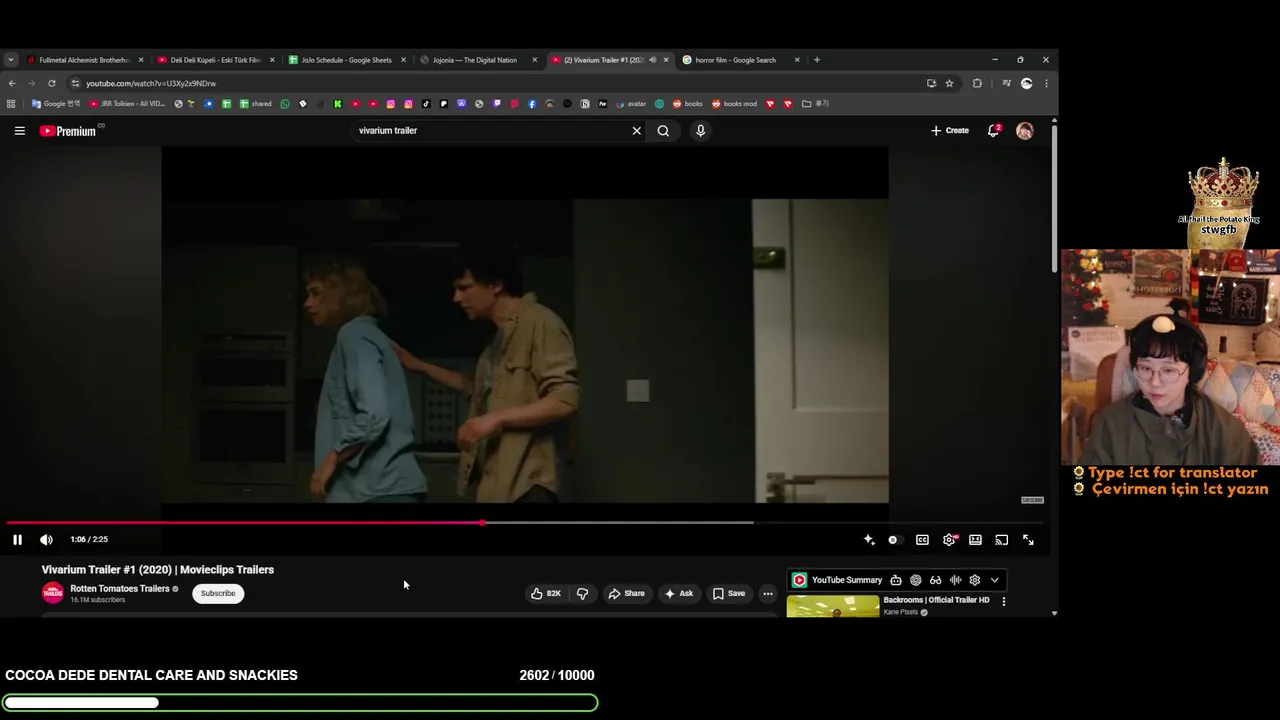Open player settings gear

pos(949,539)
